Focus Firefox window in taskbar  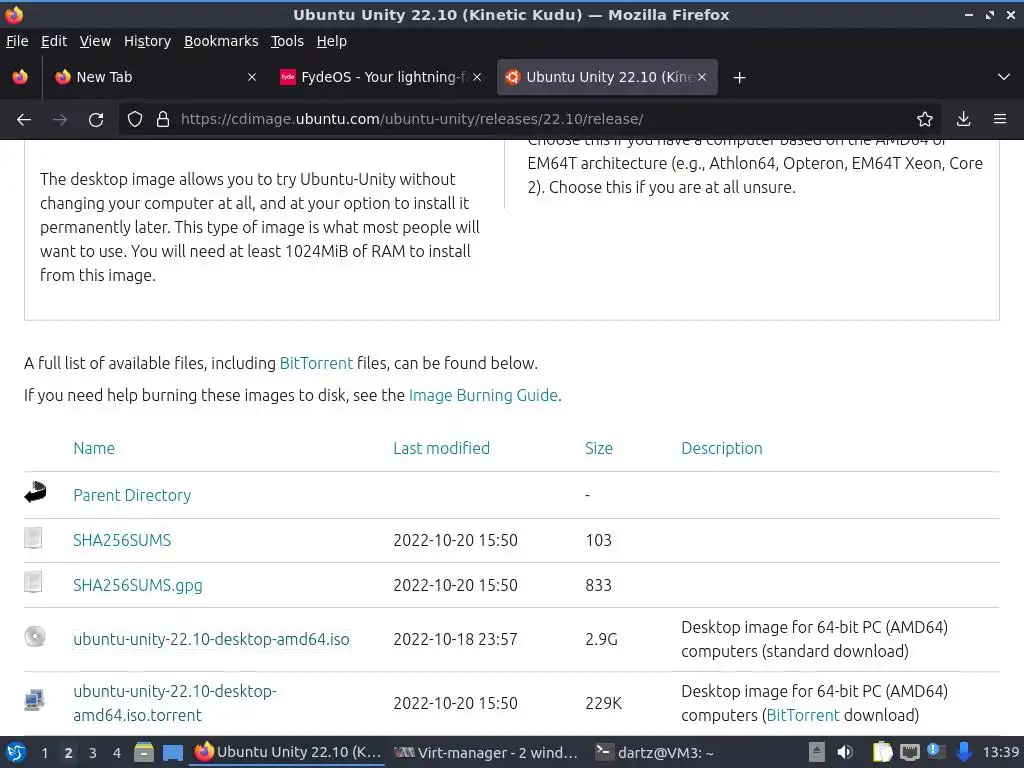(x=288, y=752)
